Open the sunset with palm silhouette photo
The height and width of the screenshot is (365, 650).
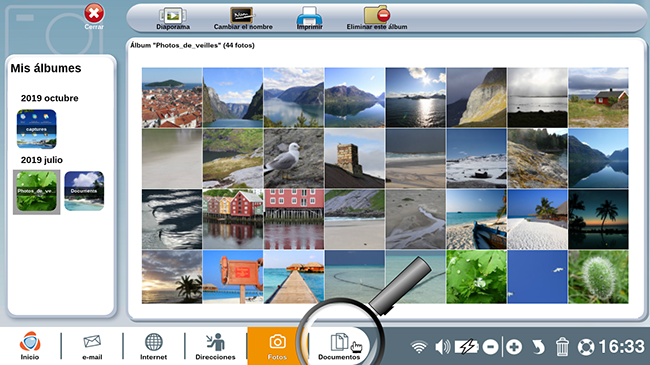172,277
